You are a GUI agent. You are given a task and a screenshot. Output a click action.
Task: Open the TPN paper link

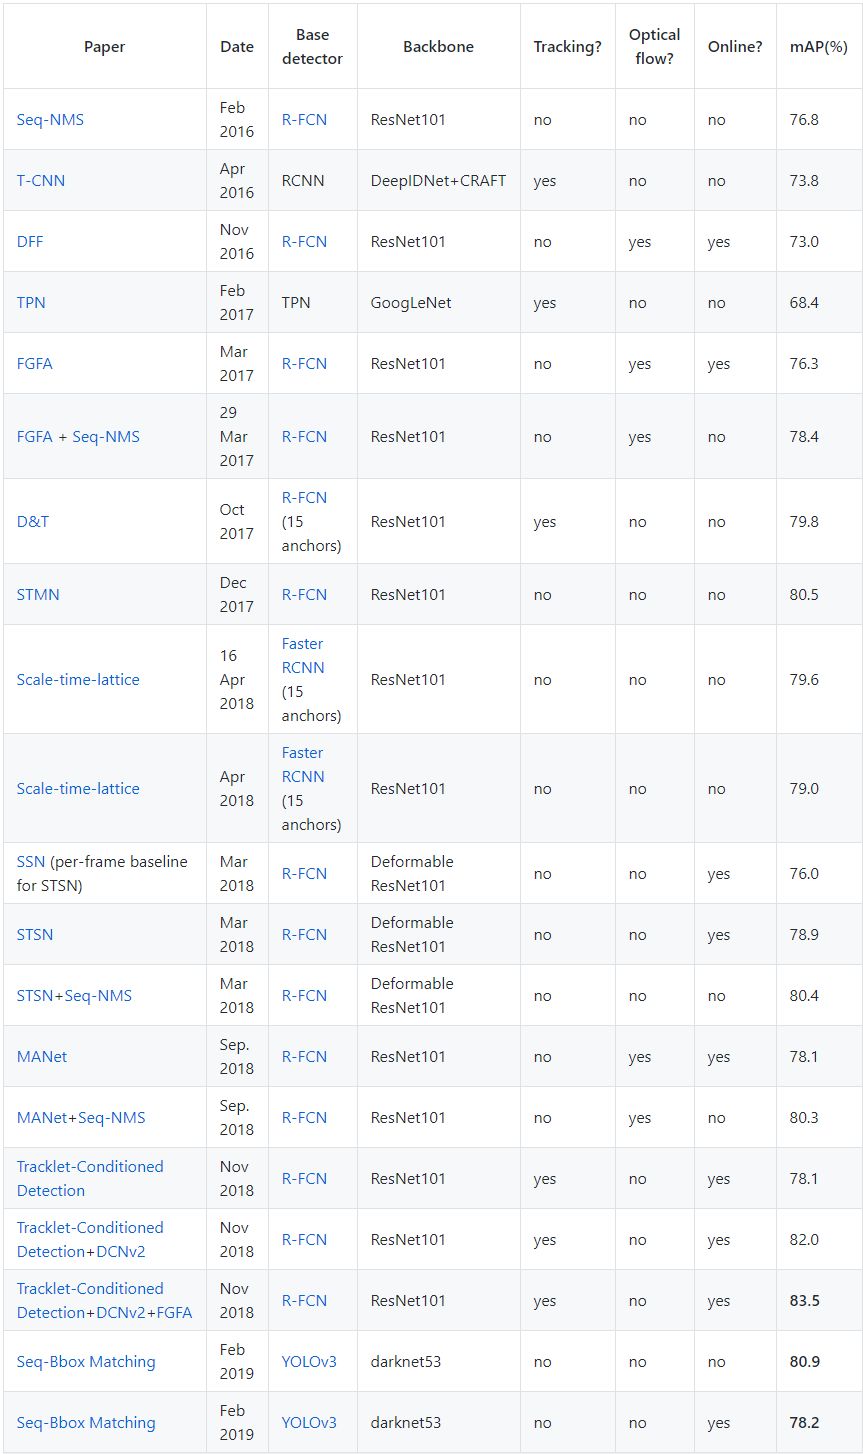click(31, 302)
